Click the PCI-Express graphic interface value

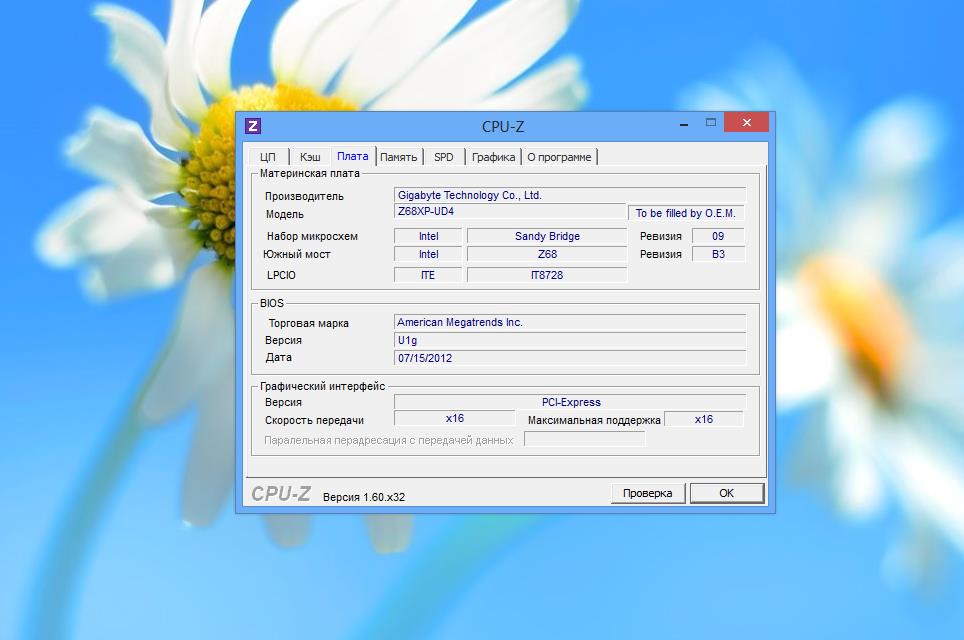[x=570, y=402]
